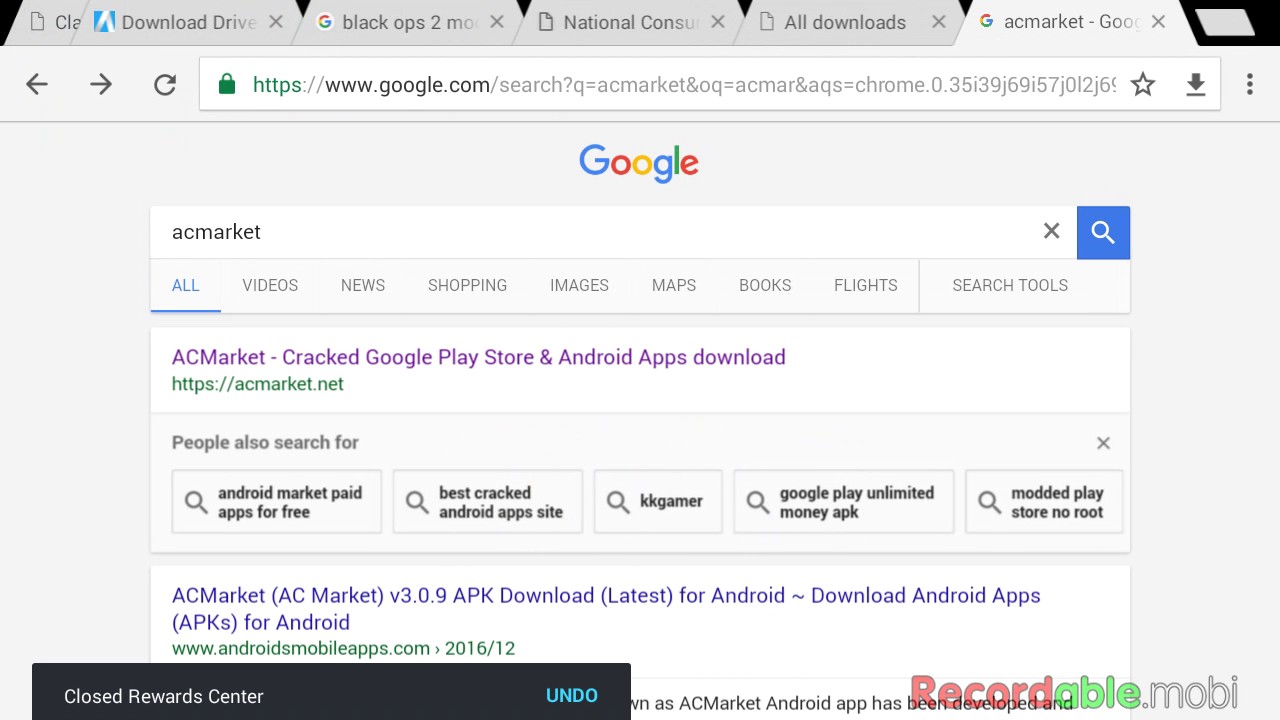Dismiss the People also search for panel
The width and height of the screenshot is (1280, 720).
[1103, 443]
